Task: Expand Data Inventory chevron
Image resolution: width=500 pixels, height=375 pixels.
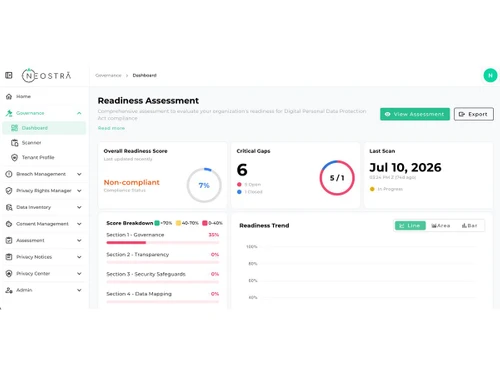Action: click(79, 207)
